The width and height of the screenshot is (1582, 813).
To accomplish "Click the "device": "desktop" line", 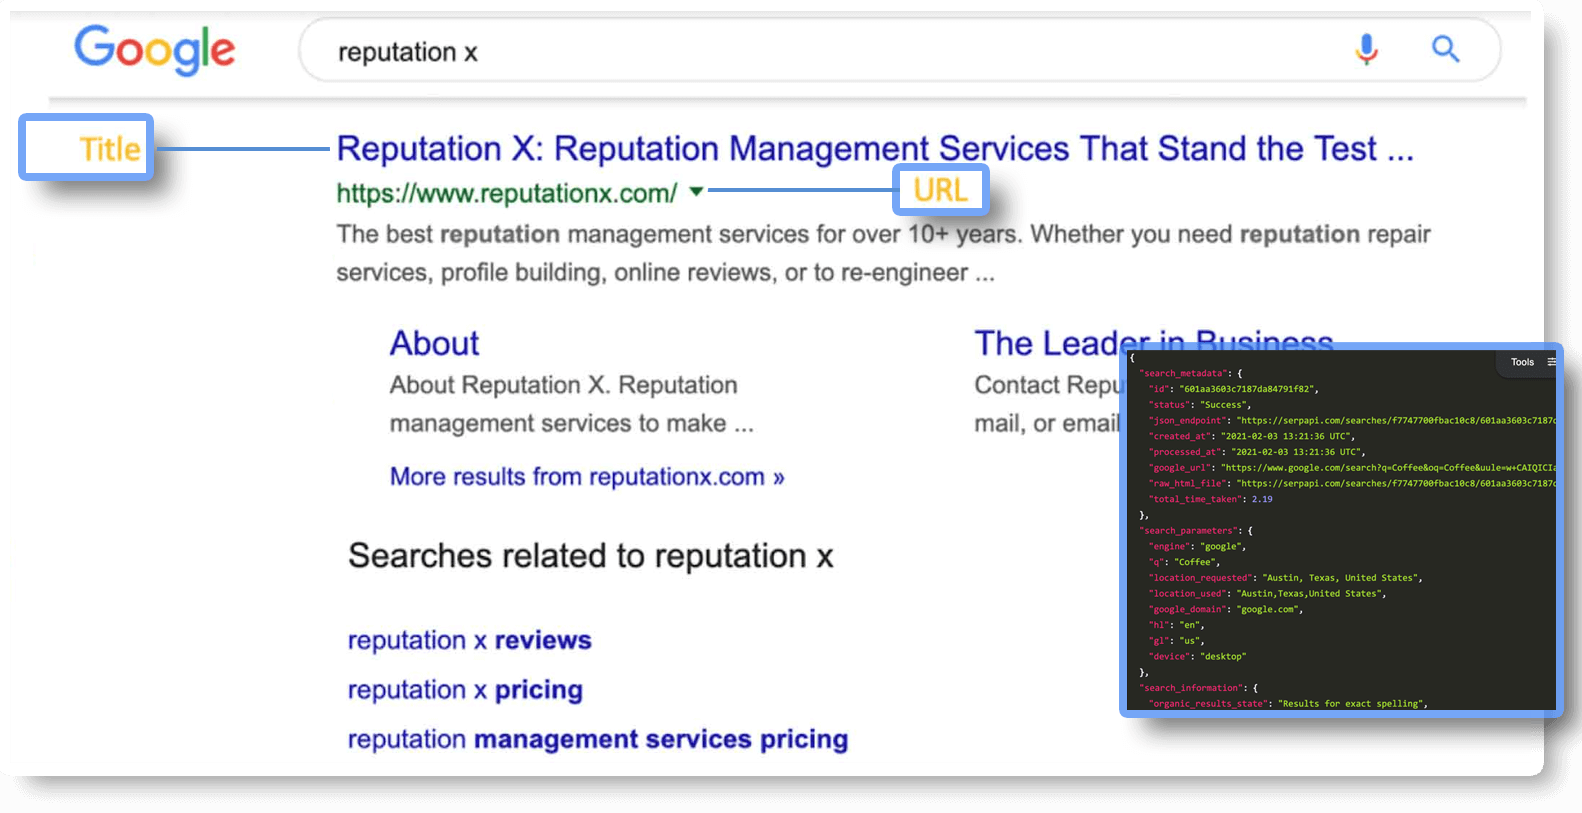I will pyautogui.click(x=1198, y=657).
